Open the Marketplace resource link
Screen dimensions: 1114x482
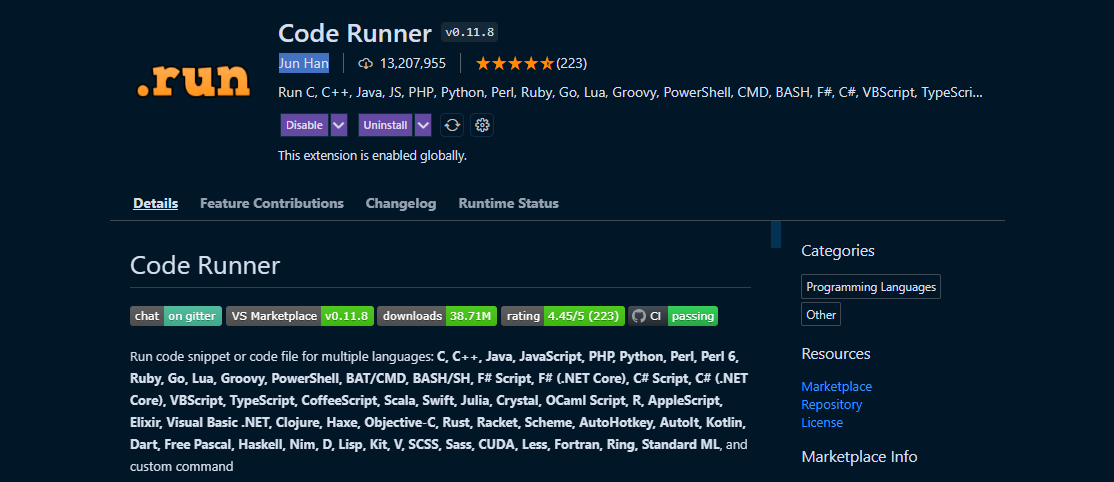pos(836,387)
